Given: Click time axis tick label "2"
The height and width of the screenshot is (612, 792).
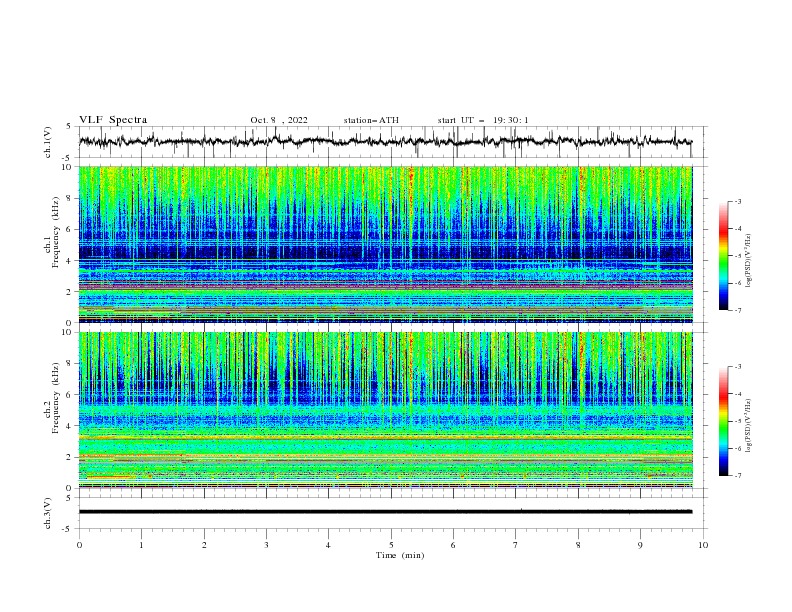Looking at the screenshot, I should [x=204, y=545].
